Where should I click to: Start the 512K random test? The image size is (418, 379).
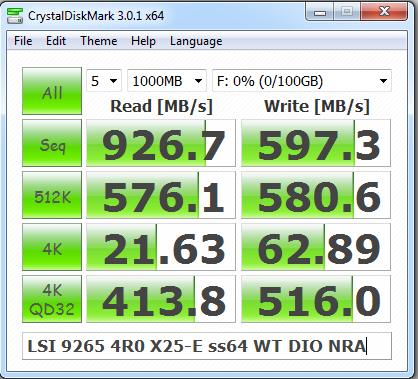(52, 195)
